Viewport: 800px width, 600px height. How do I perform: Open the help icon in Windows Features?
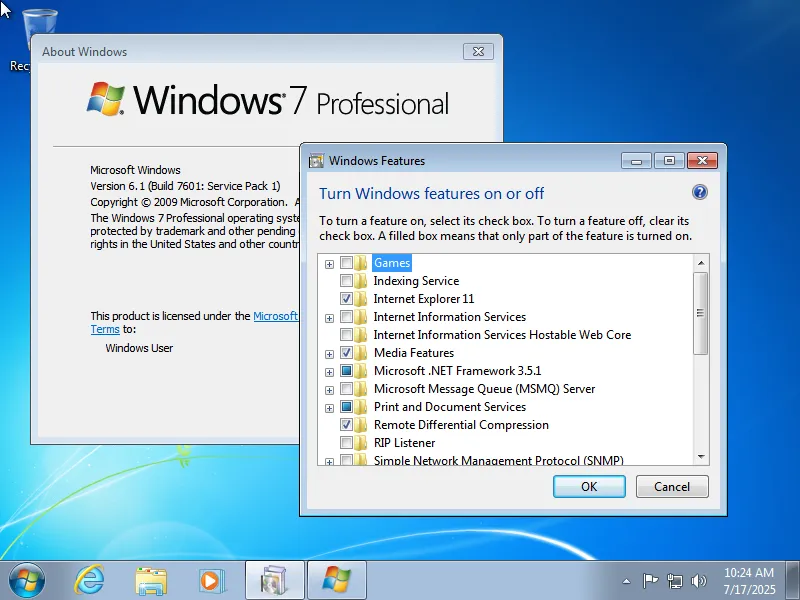699,192
